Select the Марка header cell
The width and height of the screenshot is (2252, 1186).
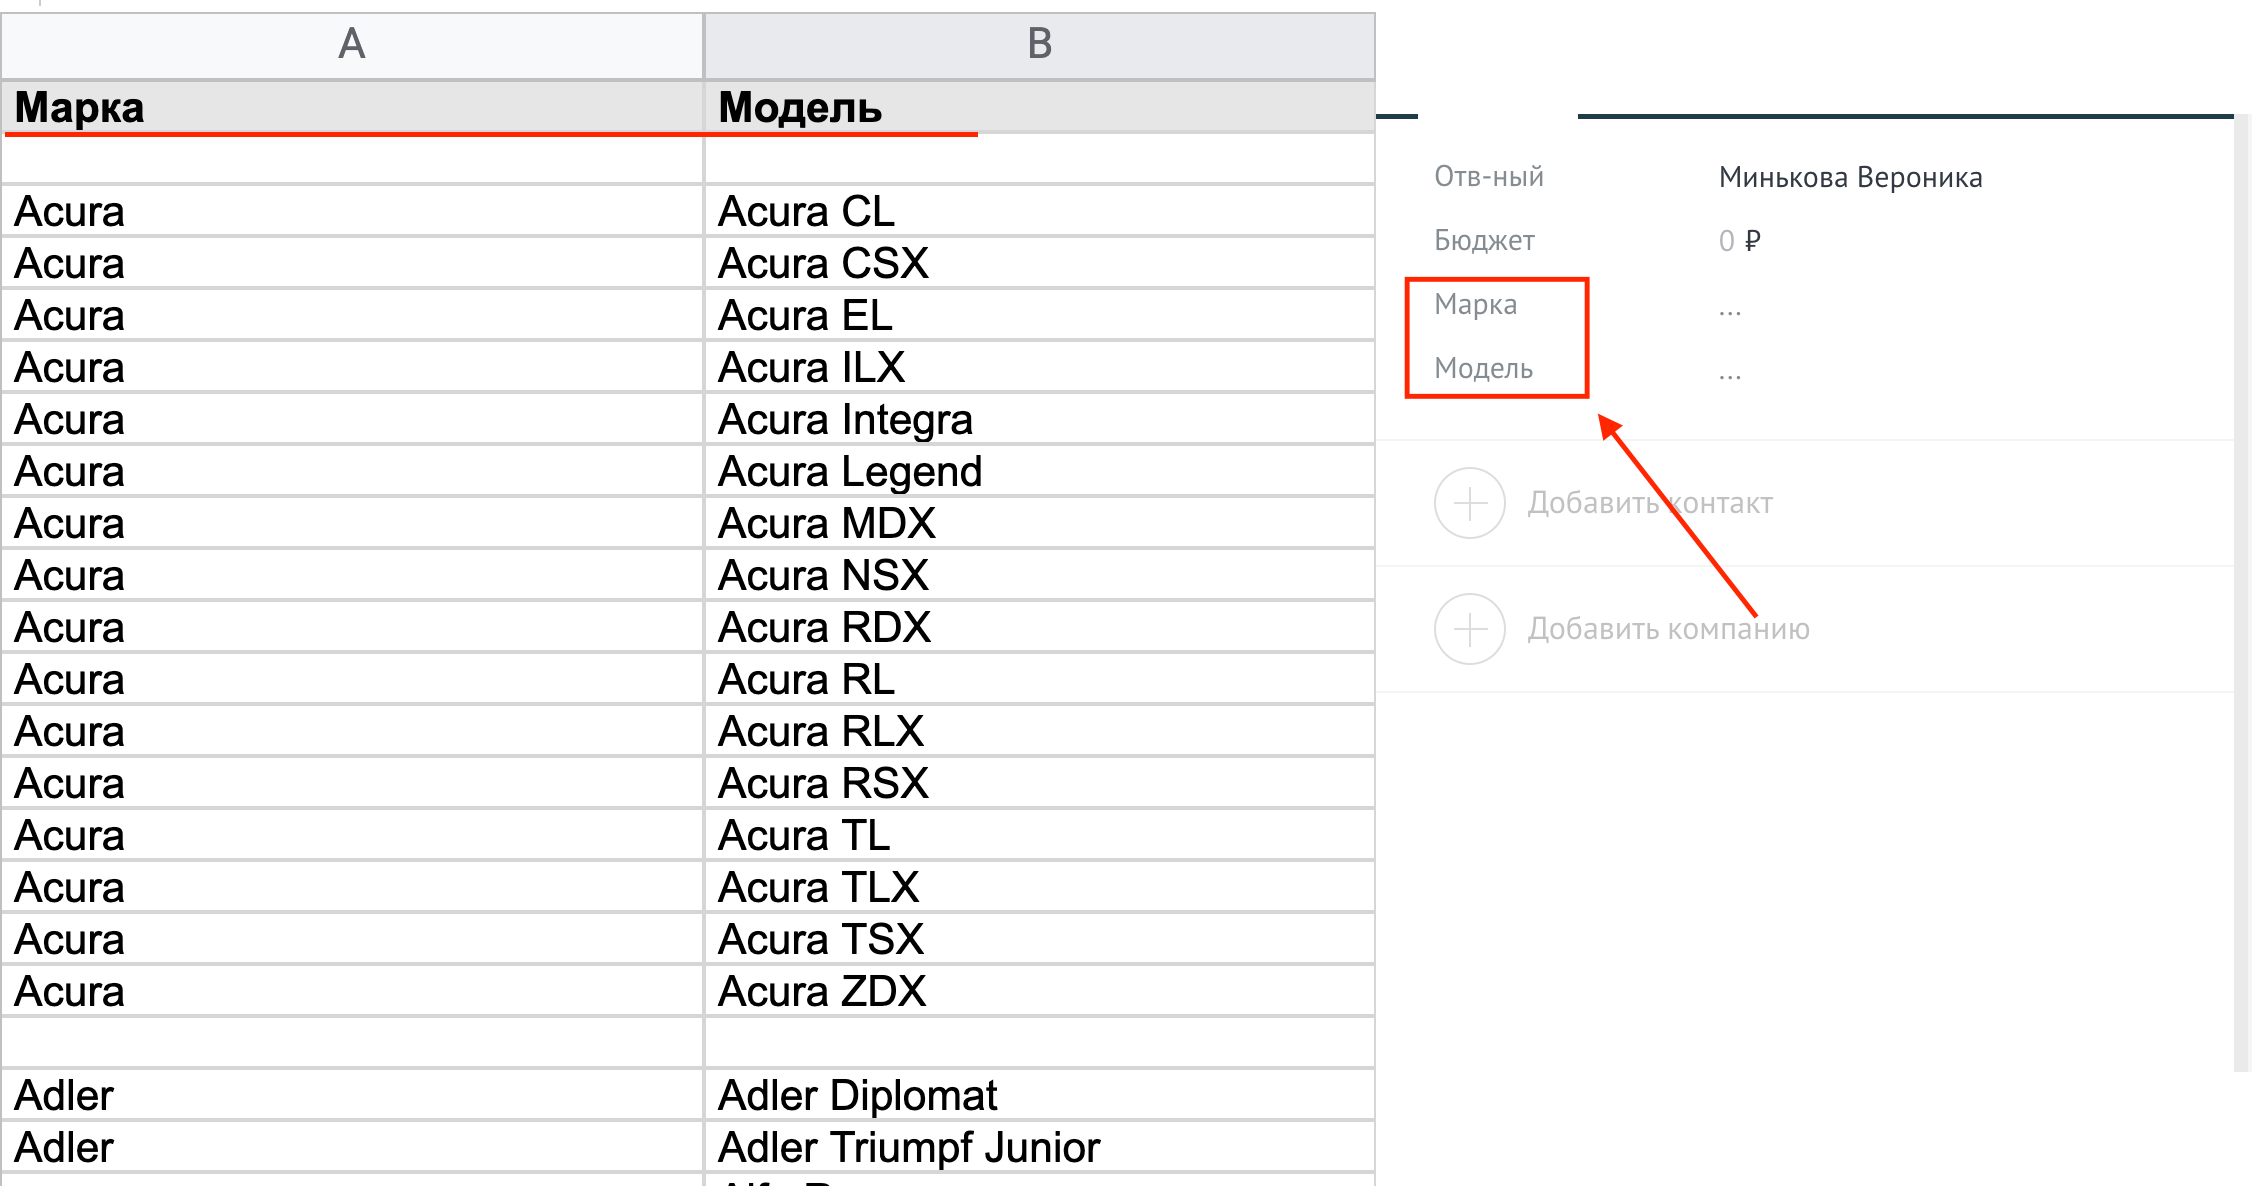point(352,107)
